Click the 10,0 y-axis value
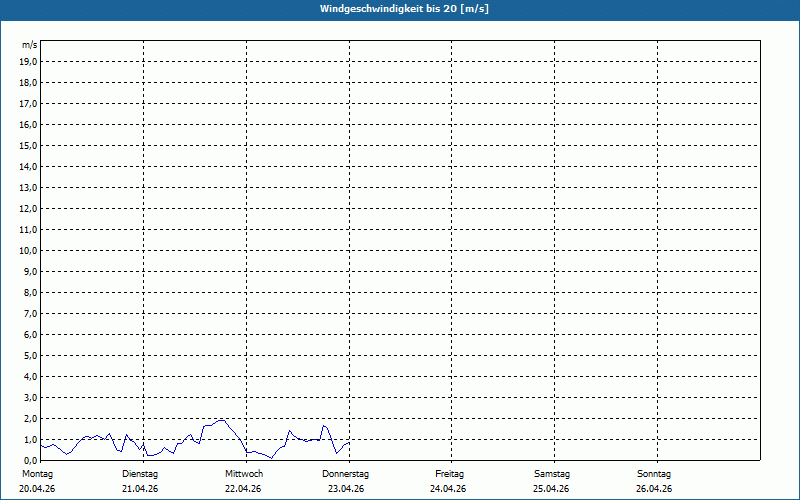The width and height of the screenshot is (800, 500). (x=30, y=251)
